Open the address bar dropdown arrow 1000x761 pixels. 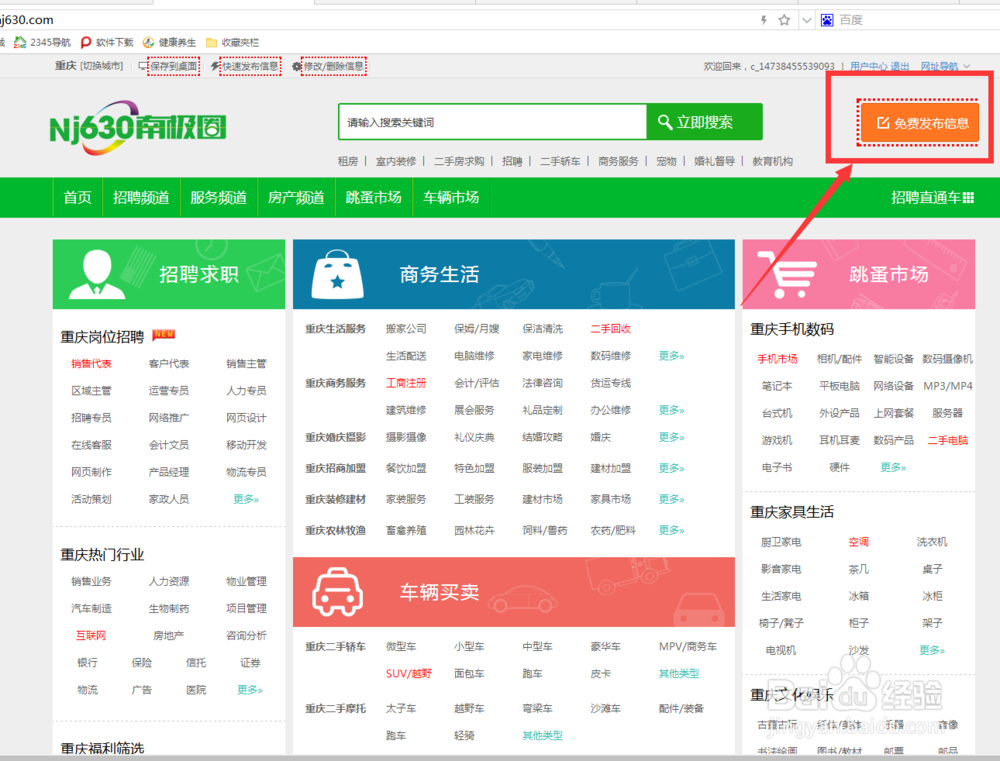(x=808, y=19)
